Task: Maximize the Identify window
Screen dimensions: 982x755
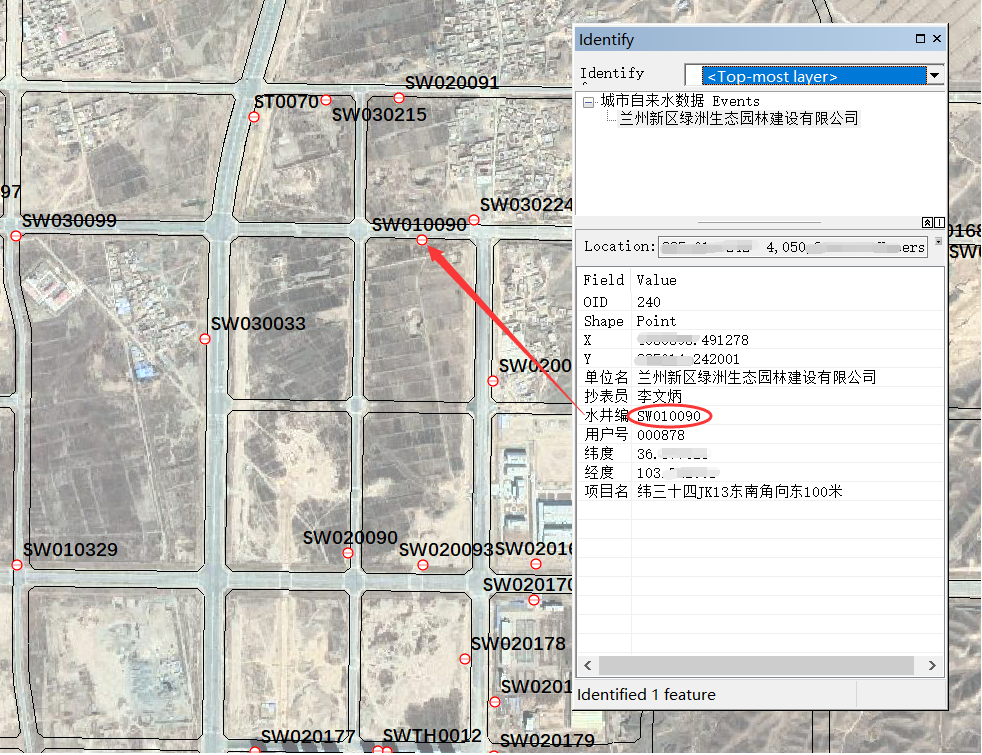Action: pos(920,39)
